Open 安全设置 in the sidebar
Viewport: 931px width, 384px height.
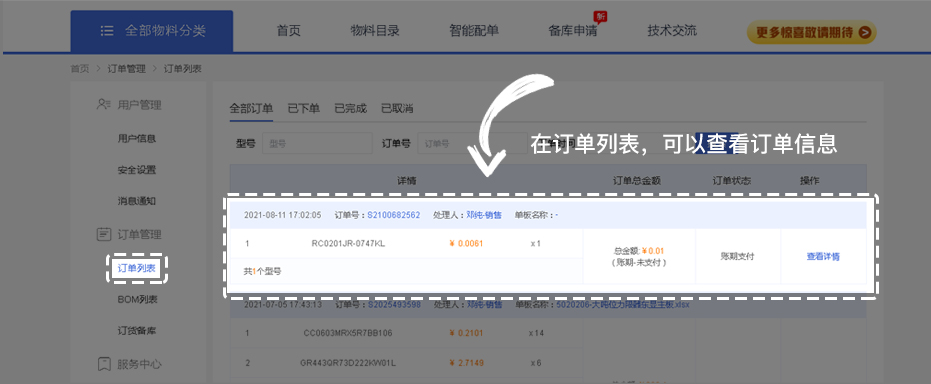[137, 170]
